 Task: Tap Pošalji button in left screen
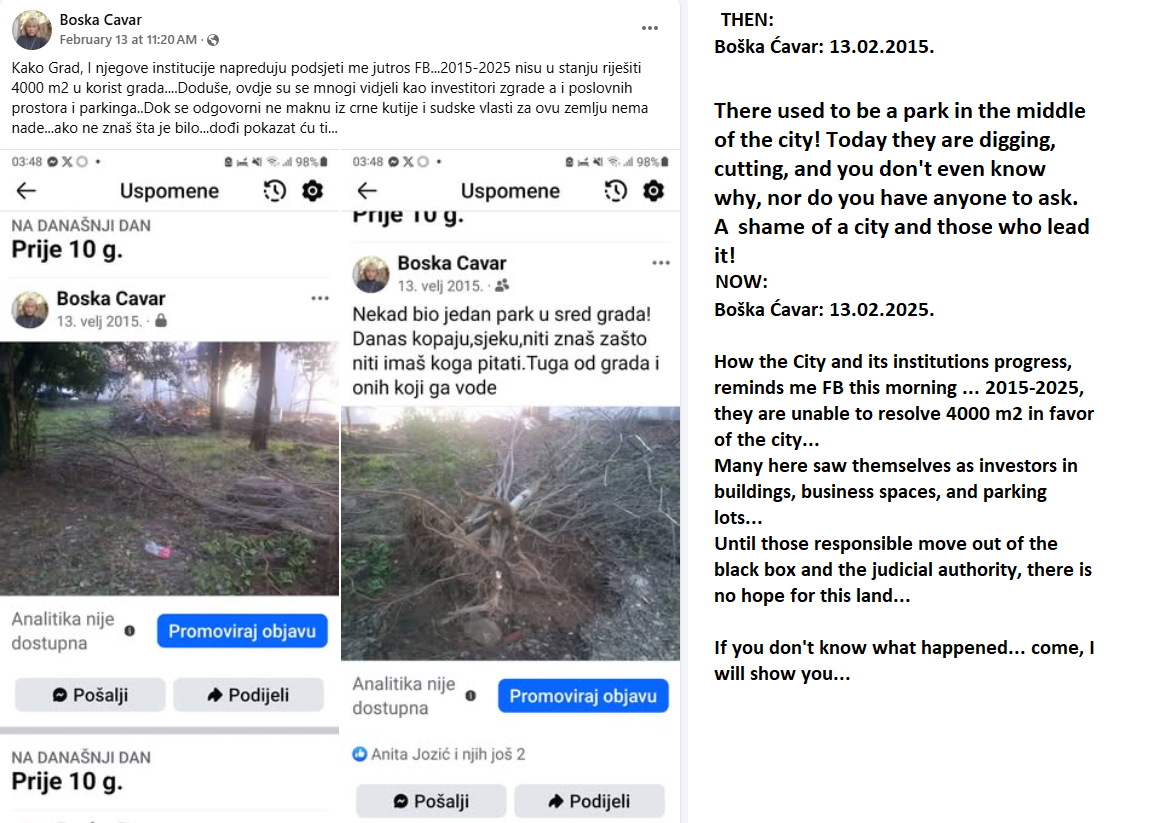(90, 695)
